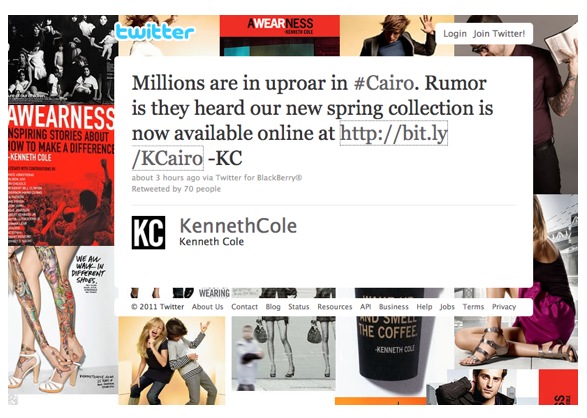Open the KennethCole username link
The height and width of the screenshot is (418, 587).
click(238, 226)
